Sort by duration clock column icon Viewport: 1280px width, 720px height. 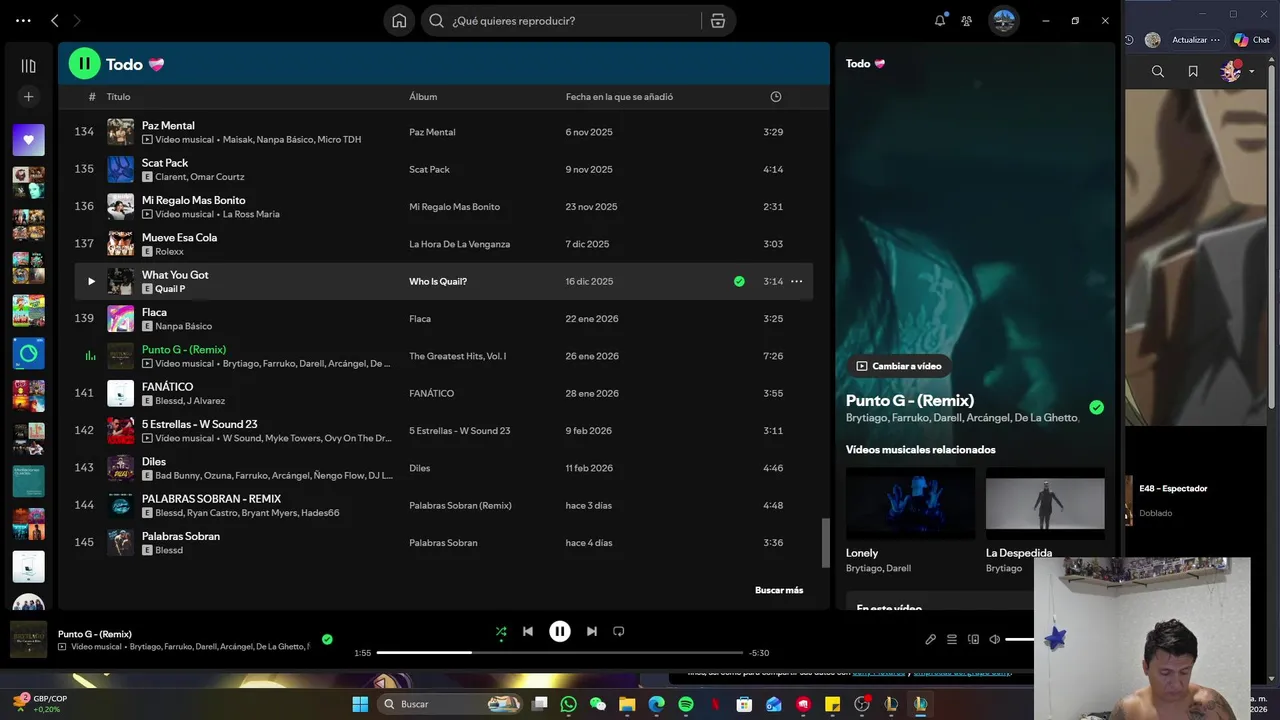pyautogui.click(x=776, y=97)
